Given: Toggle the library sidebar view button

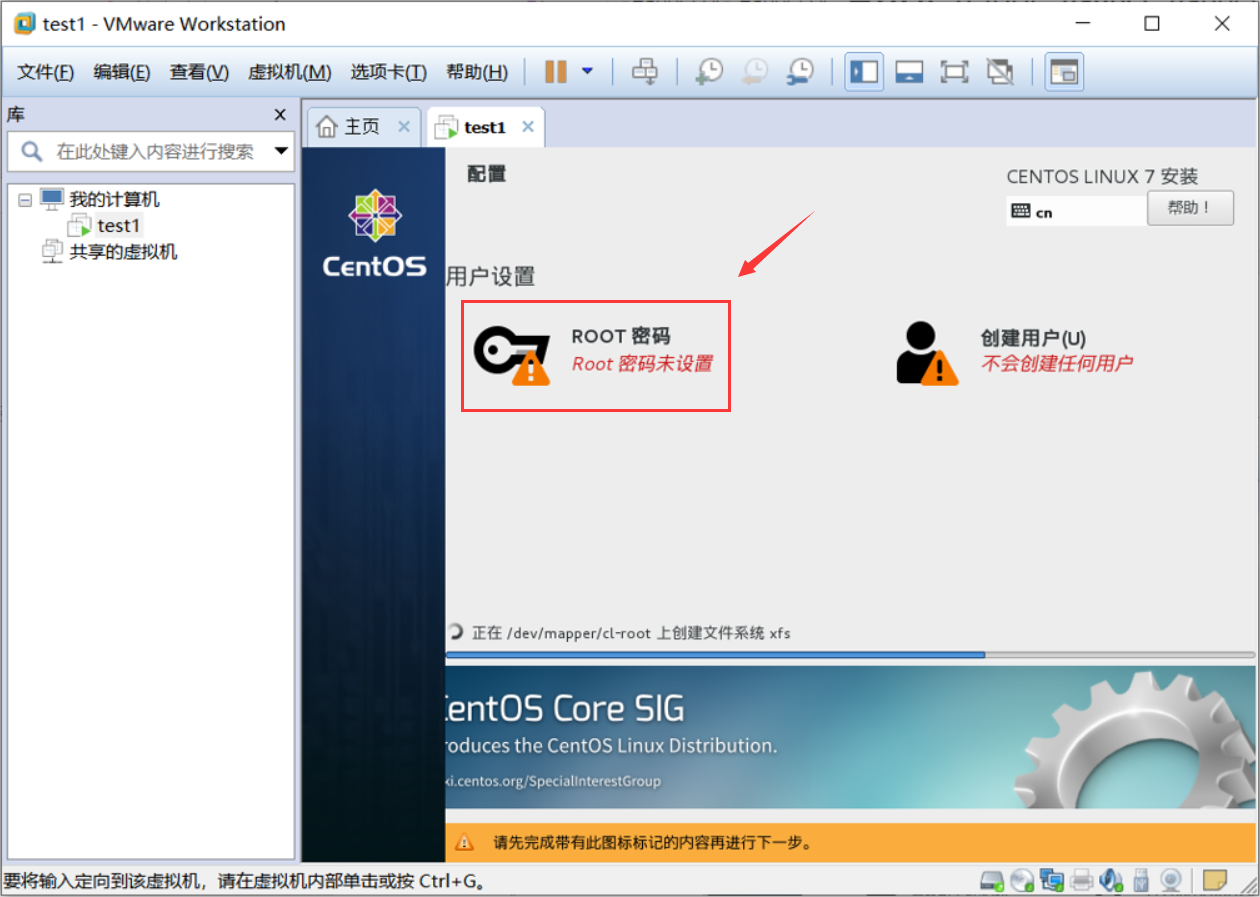Looking at the screenshot, I should (864, 72).
